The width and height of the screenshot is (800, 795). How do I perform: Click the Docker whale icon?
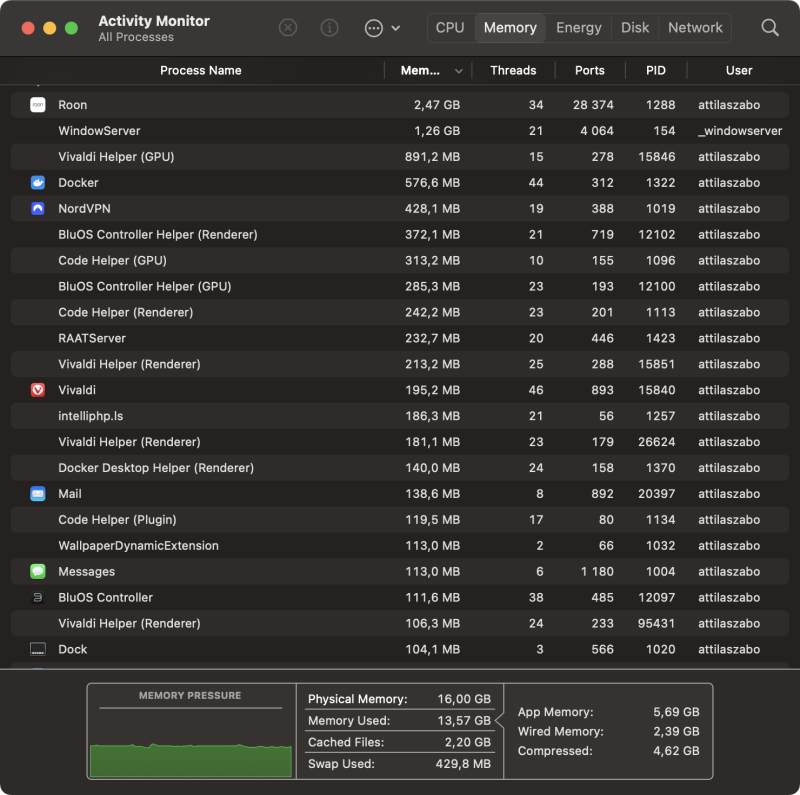[38, 183]
